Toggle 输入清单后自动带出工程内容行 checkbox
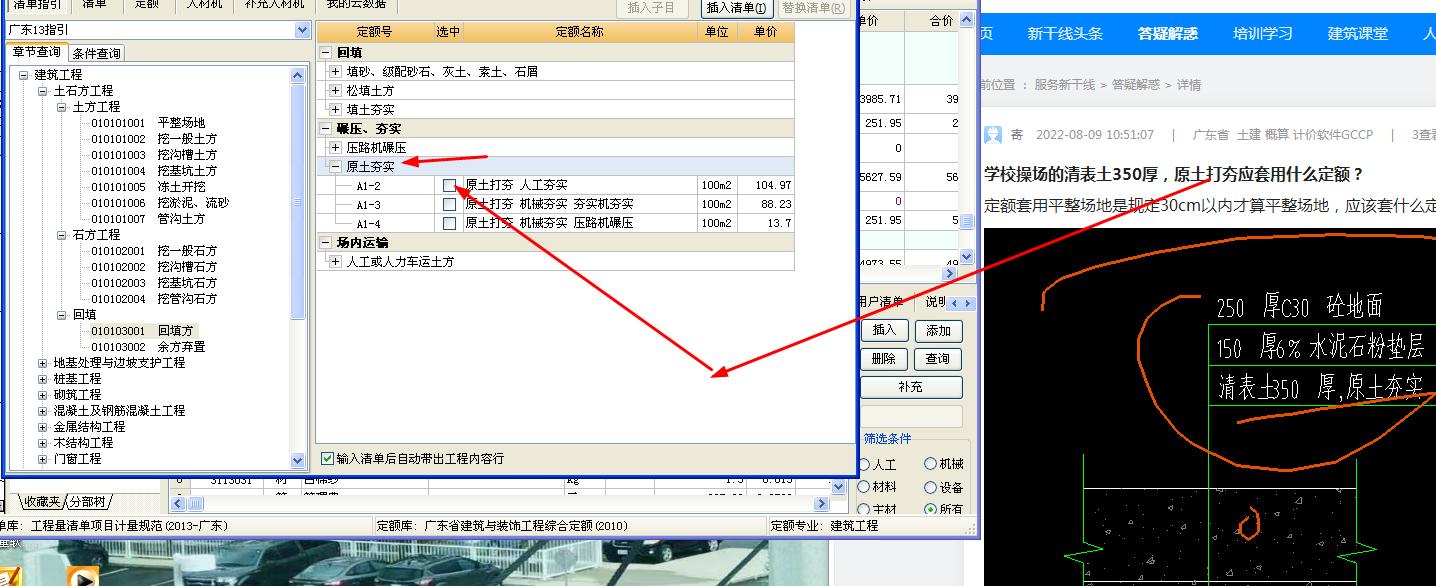The height and width of the screenshot is (586, 1436). 327,458
